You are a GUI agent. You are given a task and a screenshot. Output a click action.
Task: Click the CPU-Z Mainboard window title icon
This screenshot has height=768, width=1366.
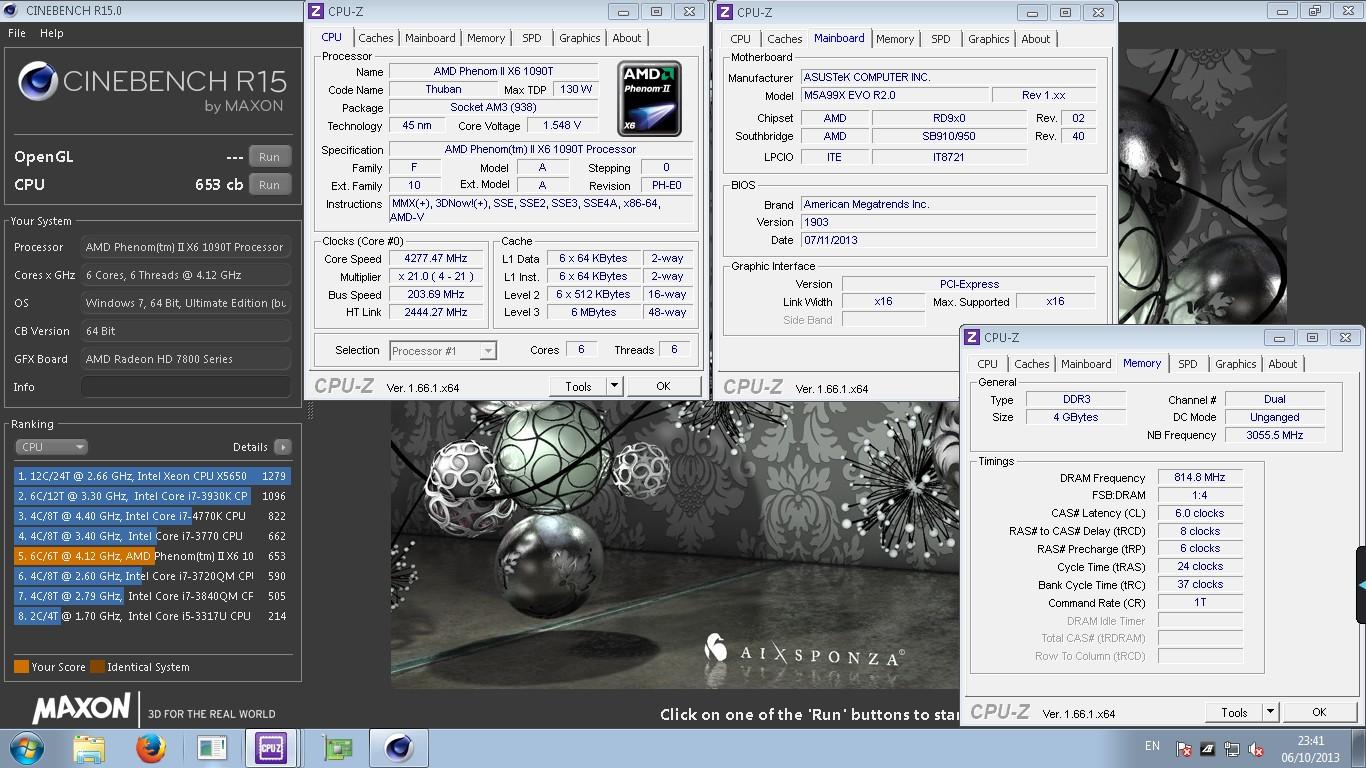tap(724, 13)
